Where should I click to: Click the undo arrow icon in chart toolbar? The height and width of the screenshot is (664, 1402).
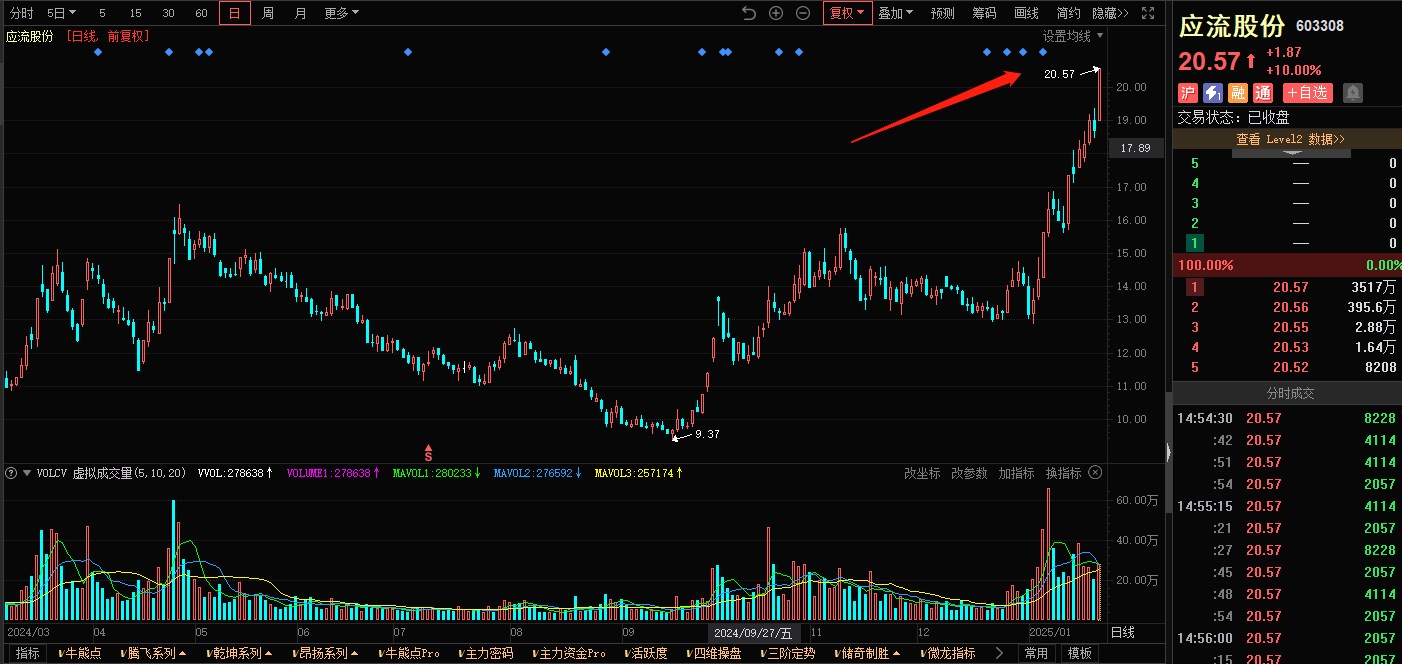click(x=749, y=13)
